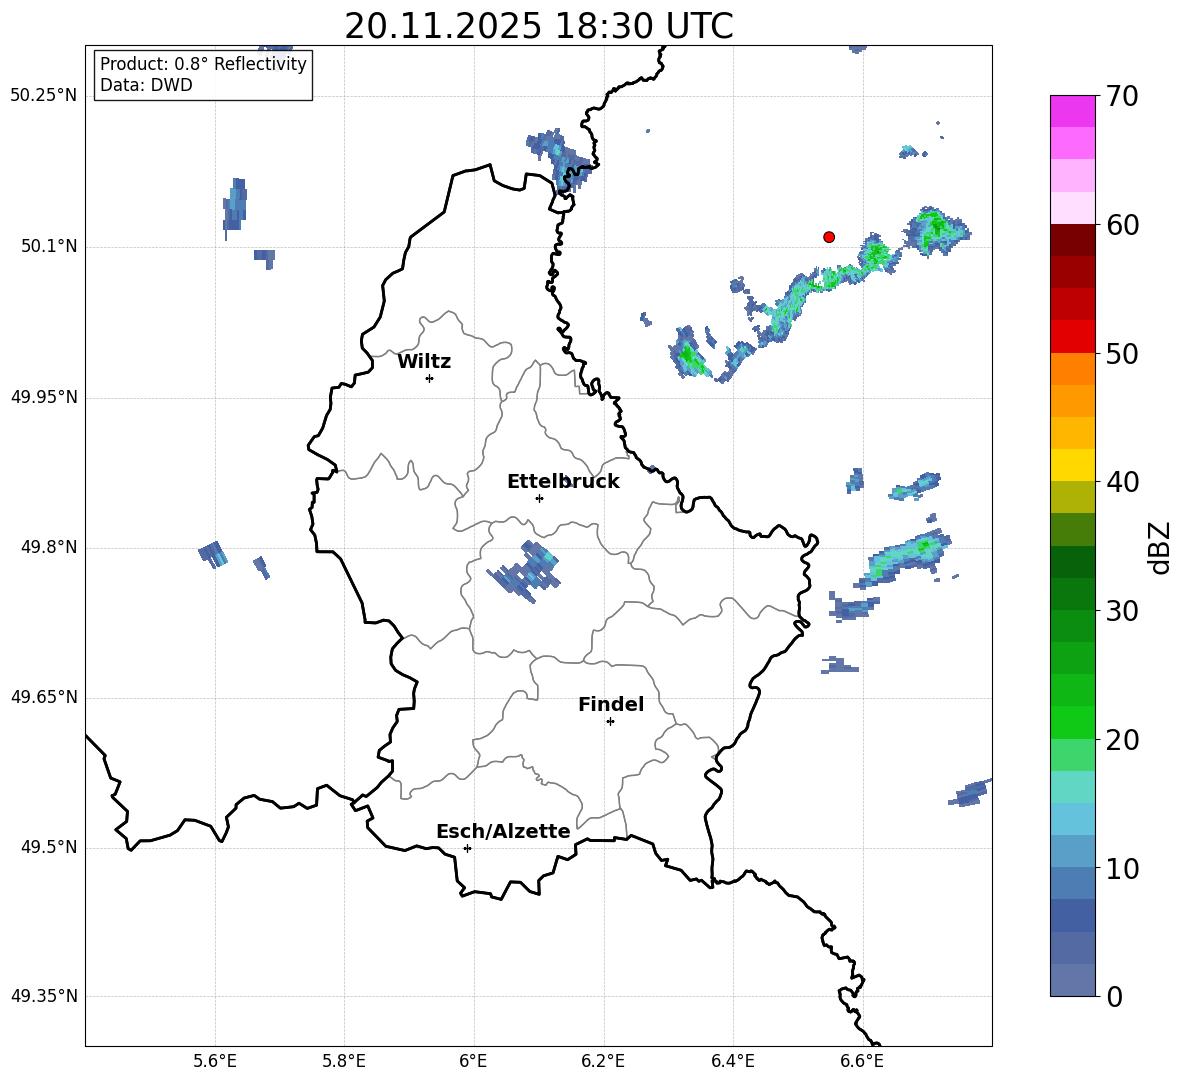
Task: Click the yellow colorbar swatch near 40
Action: click(1072, 465)
